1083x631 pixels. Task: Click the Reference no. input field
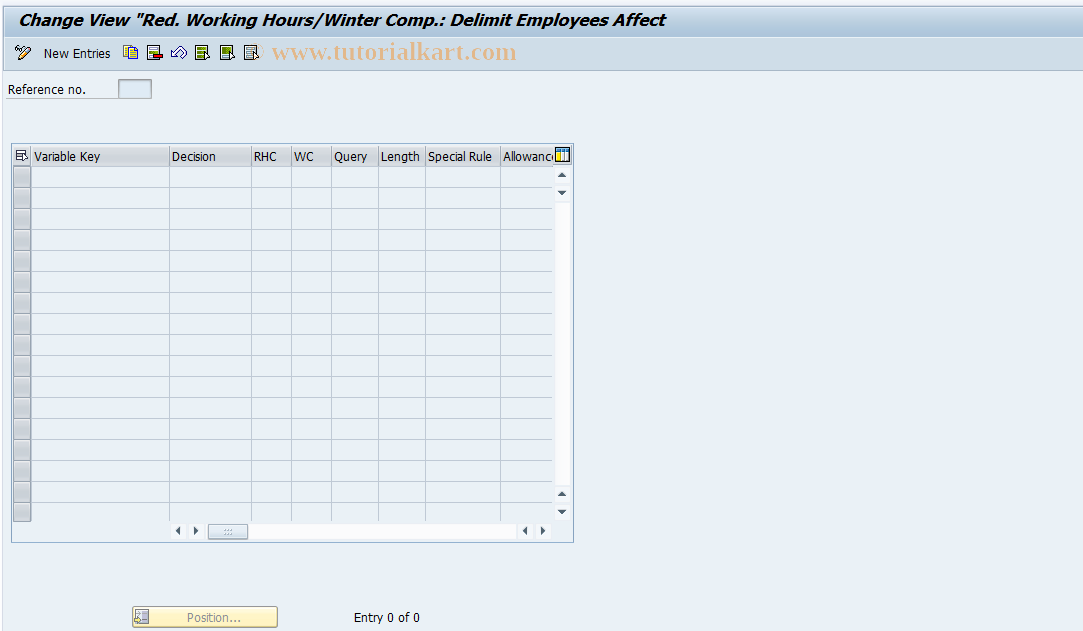coord(135,89)
